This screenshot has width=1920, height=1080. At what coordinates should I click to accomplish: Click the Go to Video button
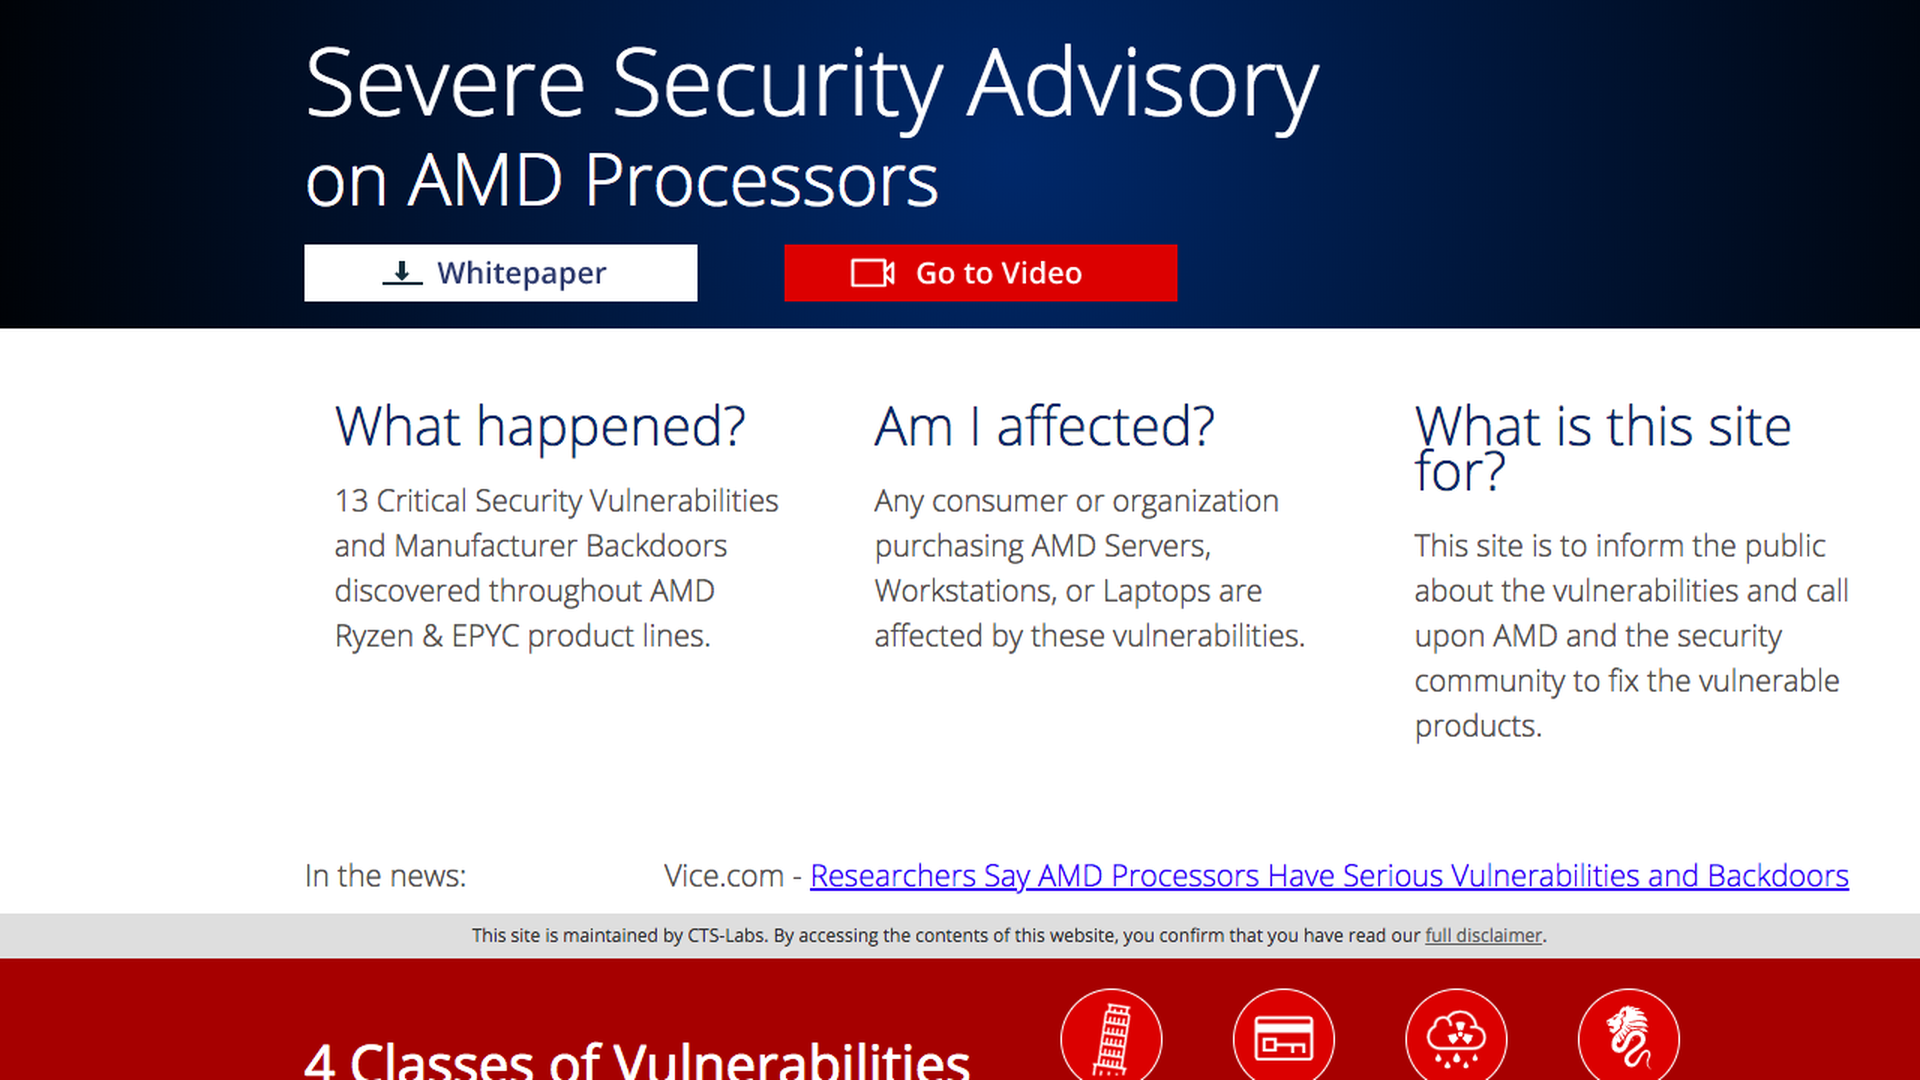(x=980, y=273)
